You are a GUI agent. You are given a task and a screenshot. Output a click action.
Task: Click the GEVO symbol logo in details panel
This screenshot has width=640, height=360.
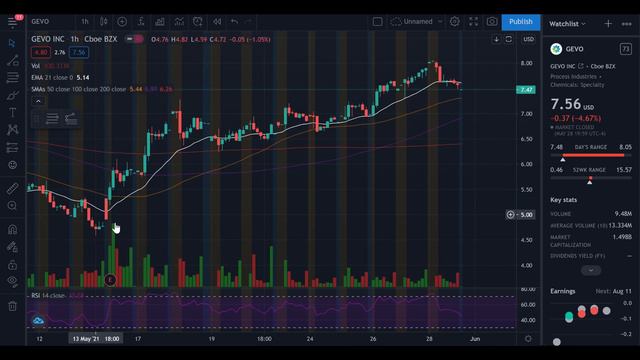coord(556,49)
